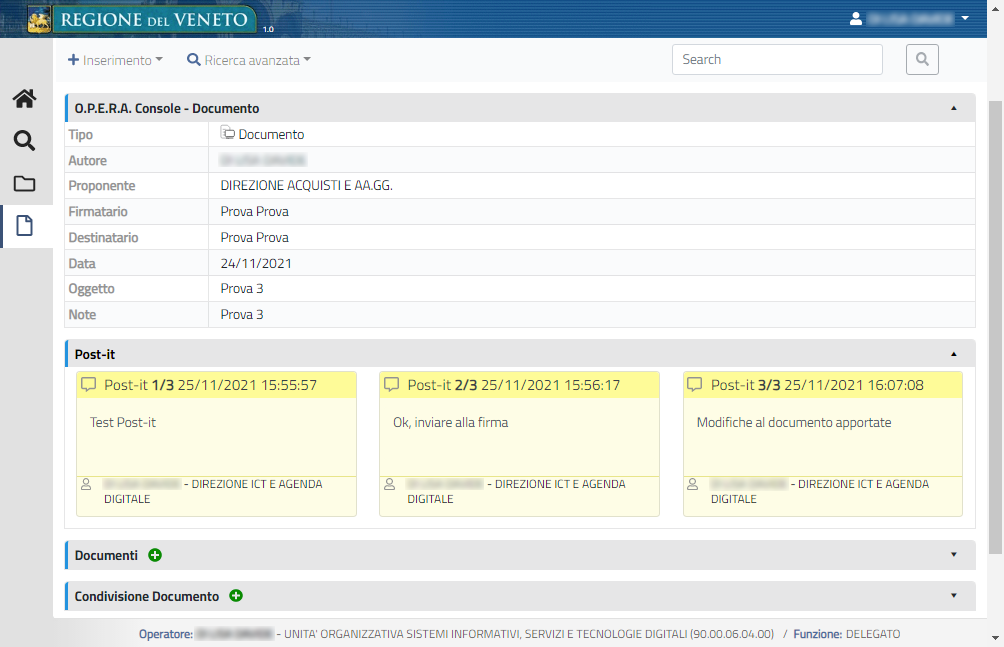Open the Ricerca avanzata dropdown
1004x647 pixels.
coord(248,60)
